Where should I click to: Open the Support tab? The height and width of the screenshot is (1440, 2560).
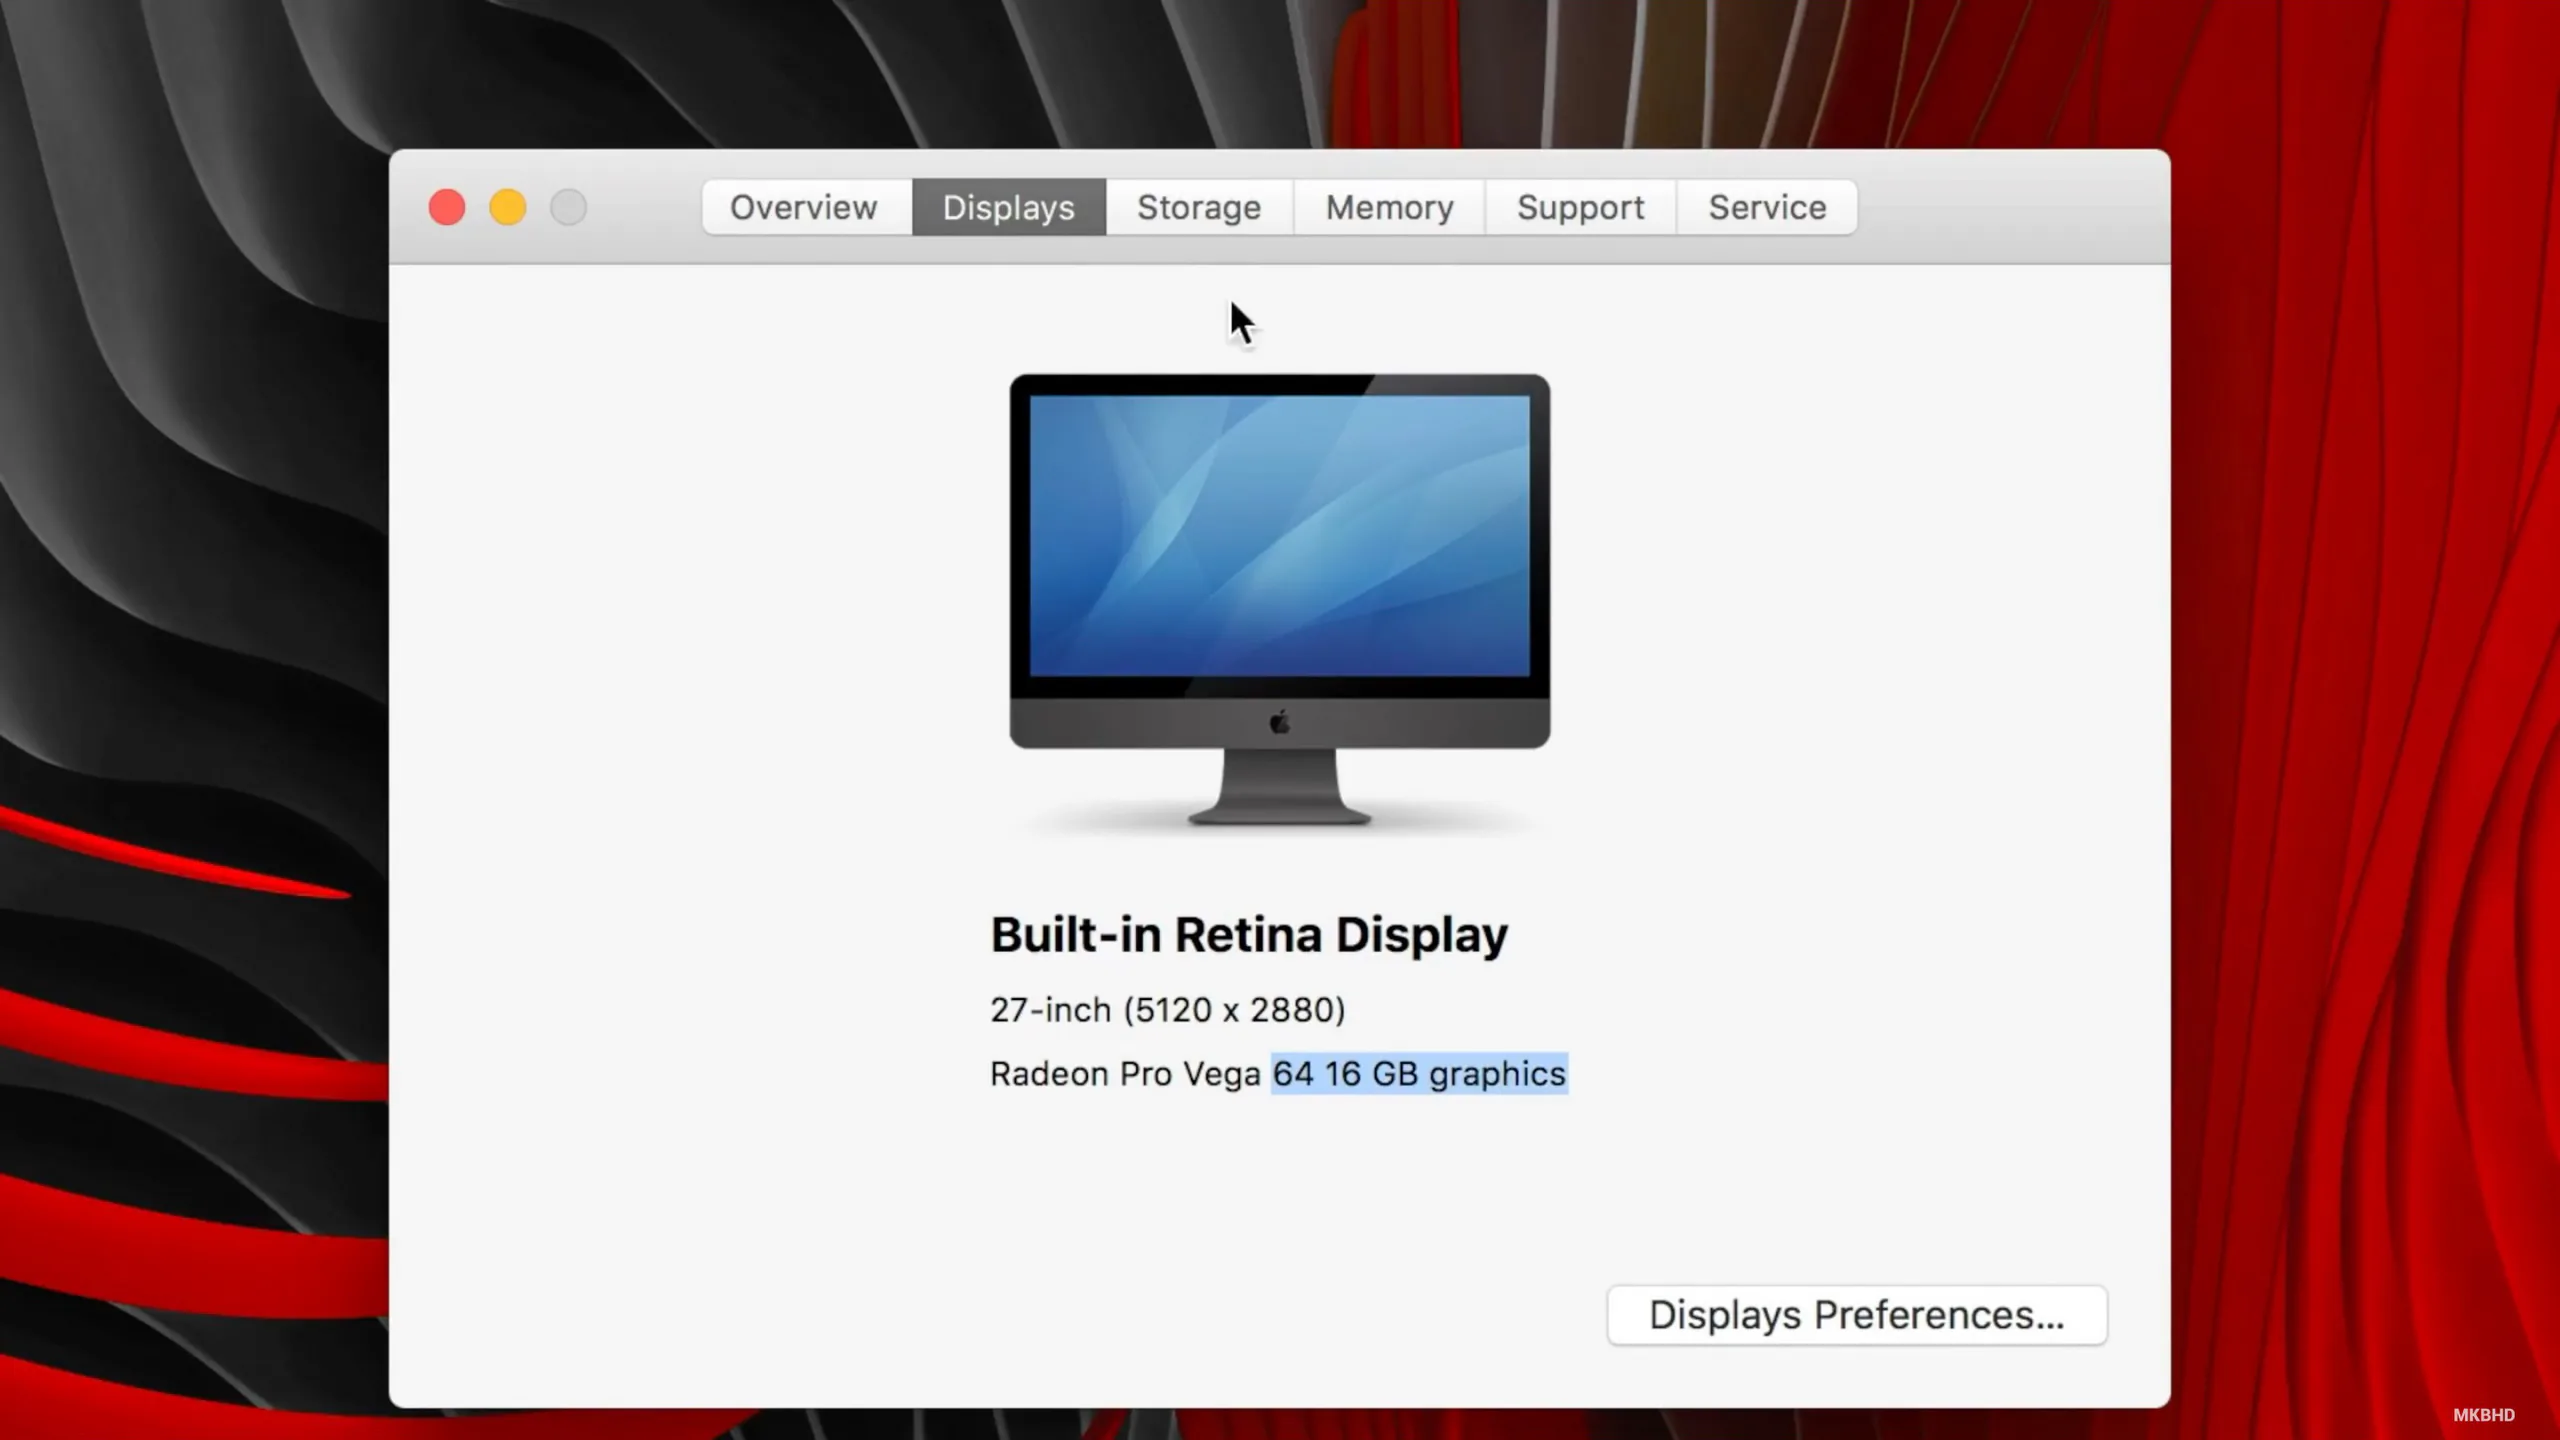(1580, 207)
